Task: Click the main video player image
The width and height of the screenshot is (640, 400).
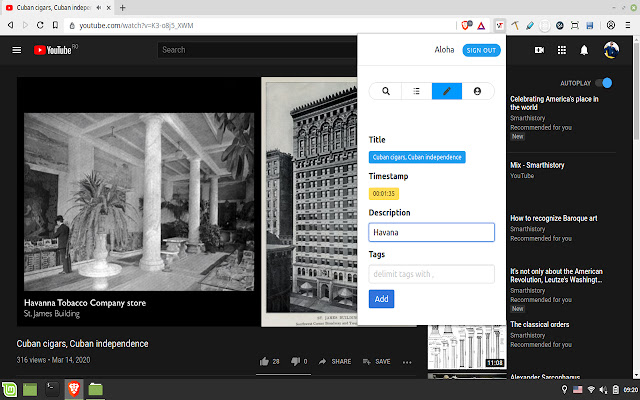Action: pos(187,201)
